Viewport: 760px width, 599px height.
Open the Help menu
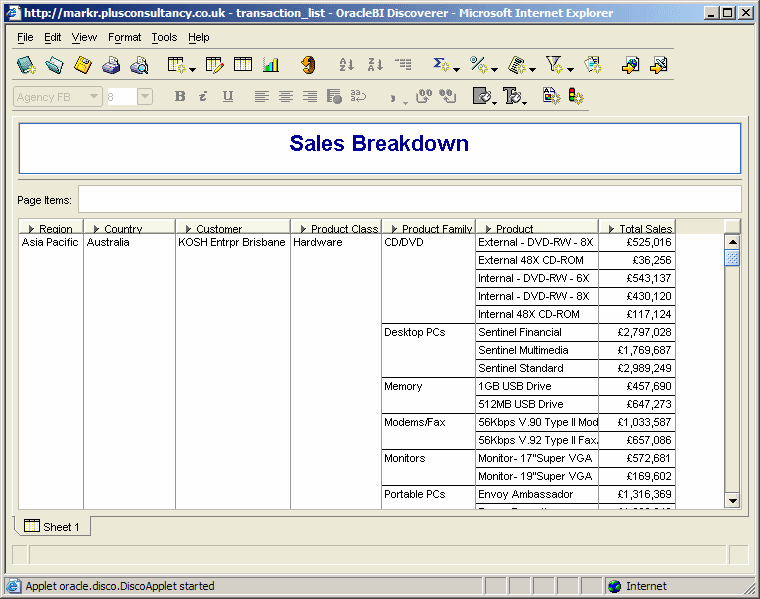pos(199,37)
